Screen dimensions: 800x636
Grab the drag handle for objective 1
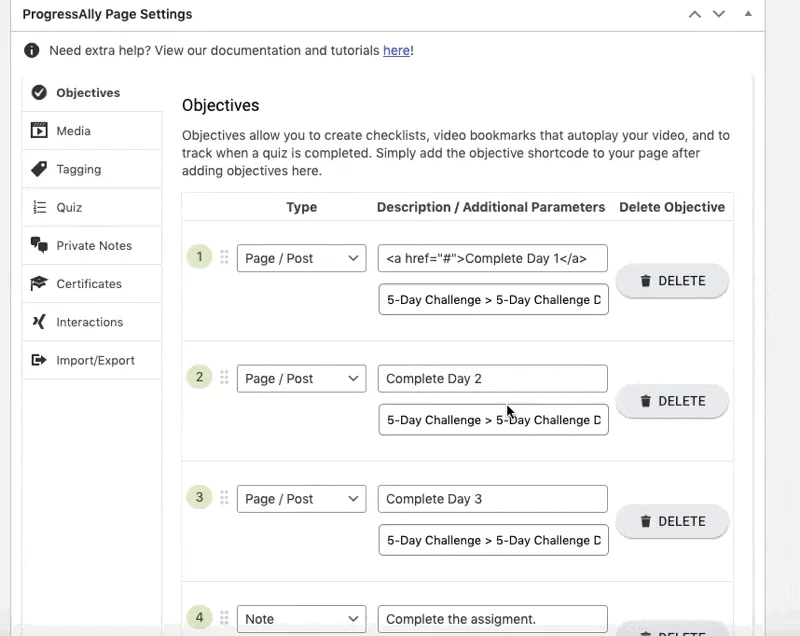[x=224, y=258]
